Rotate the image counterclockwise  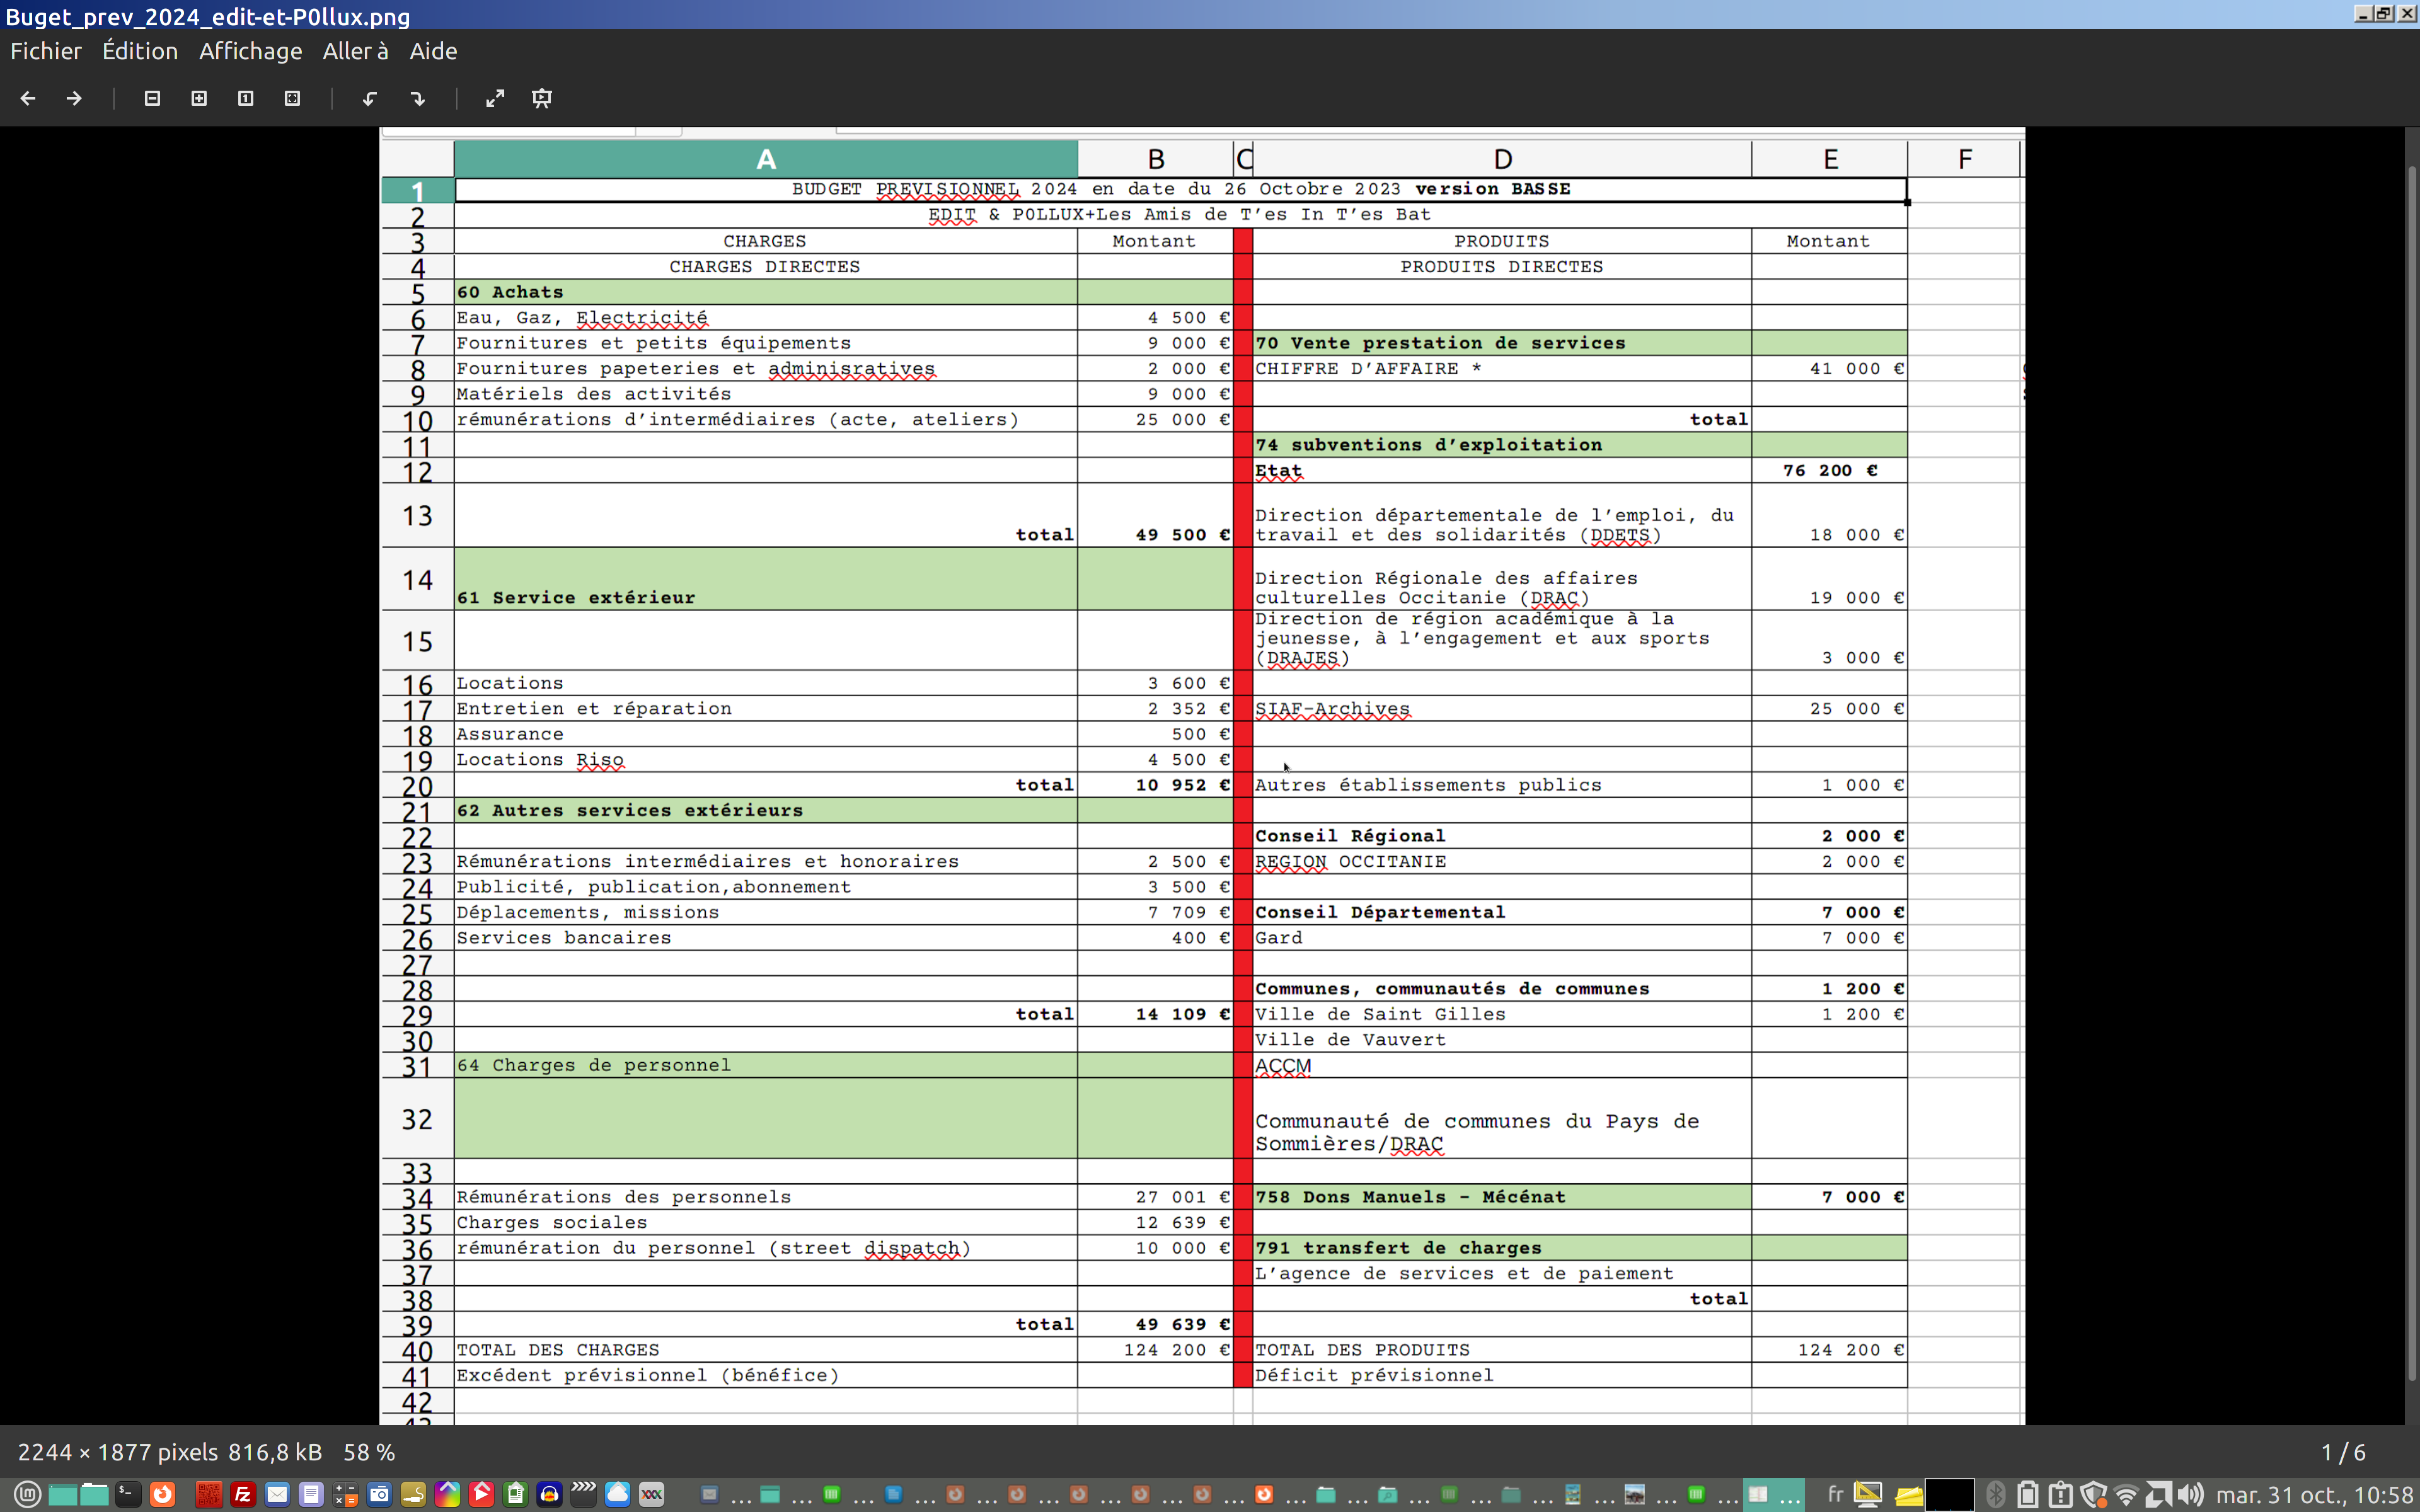pos(369,98)
